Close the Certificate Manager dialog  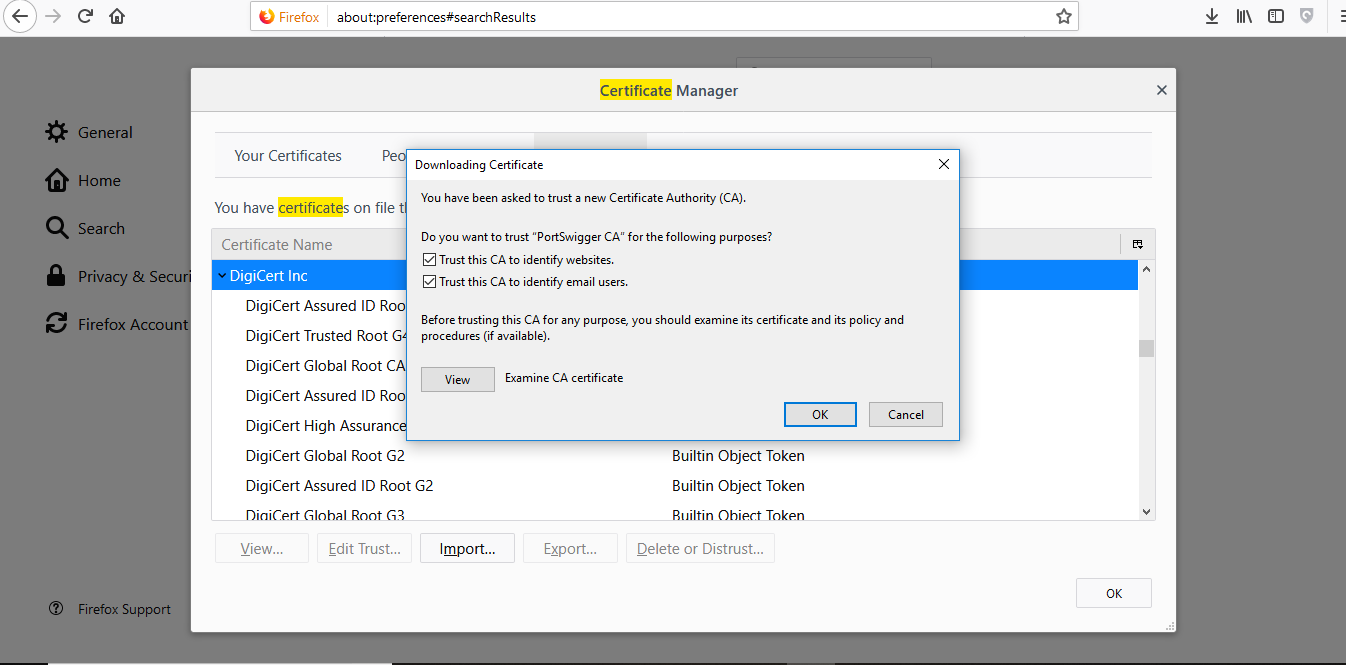coord(1161,90)
